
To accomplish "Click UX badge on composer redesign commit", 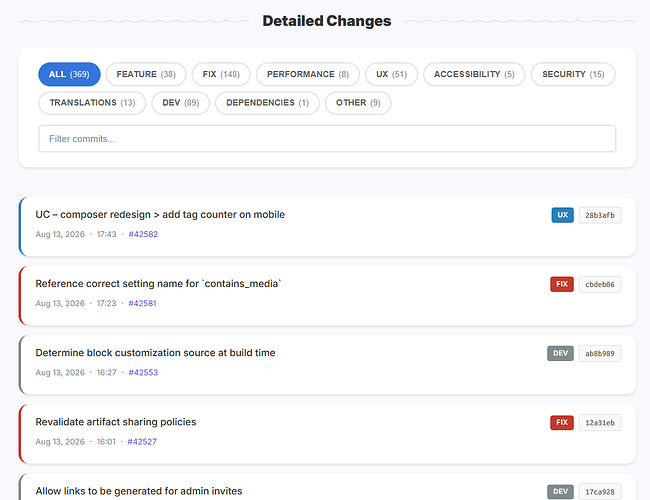I will 563,215.
